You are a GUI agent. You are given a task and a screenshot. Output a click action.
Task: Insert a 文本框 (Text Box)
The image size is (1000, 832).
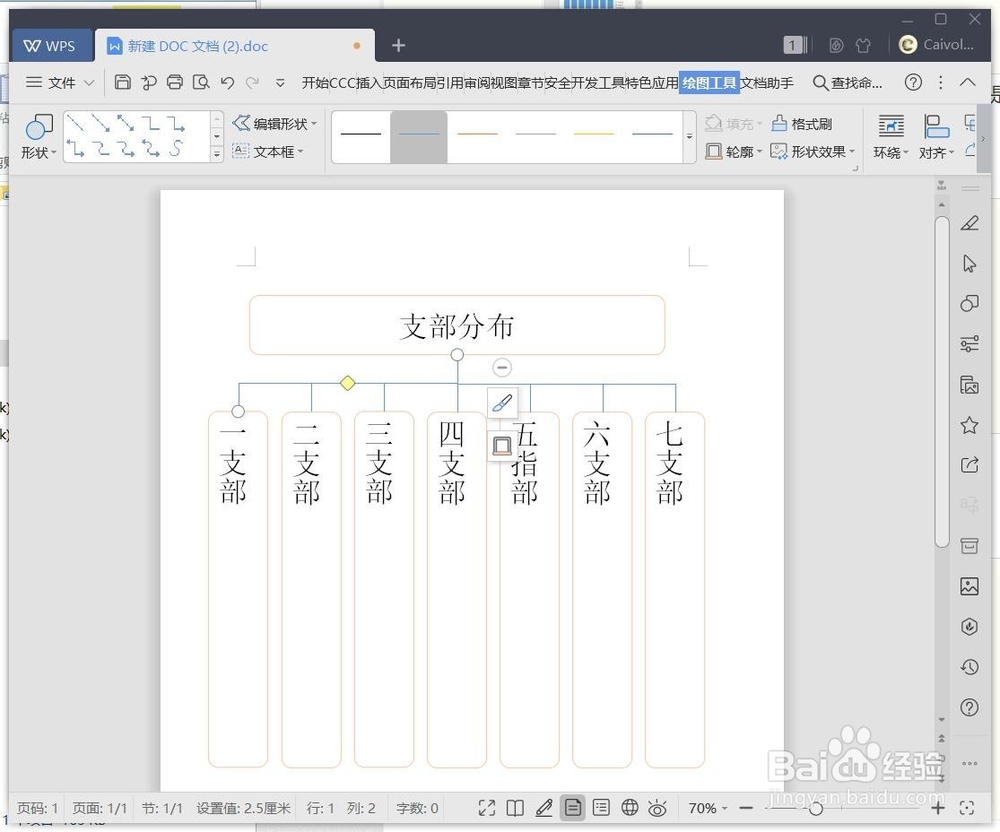[270, 152]
